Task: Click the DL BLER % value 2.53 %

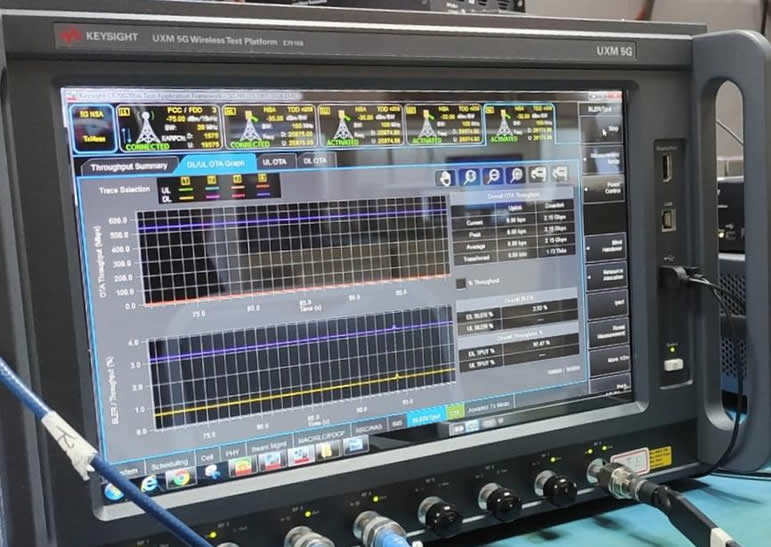Action: click(539, 308)
